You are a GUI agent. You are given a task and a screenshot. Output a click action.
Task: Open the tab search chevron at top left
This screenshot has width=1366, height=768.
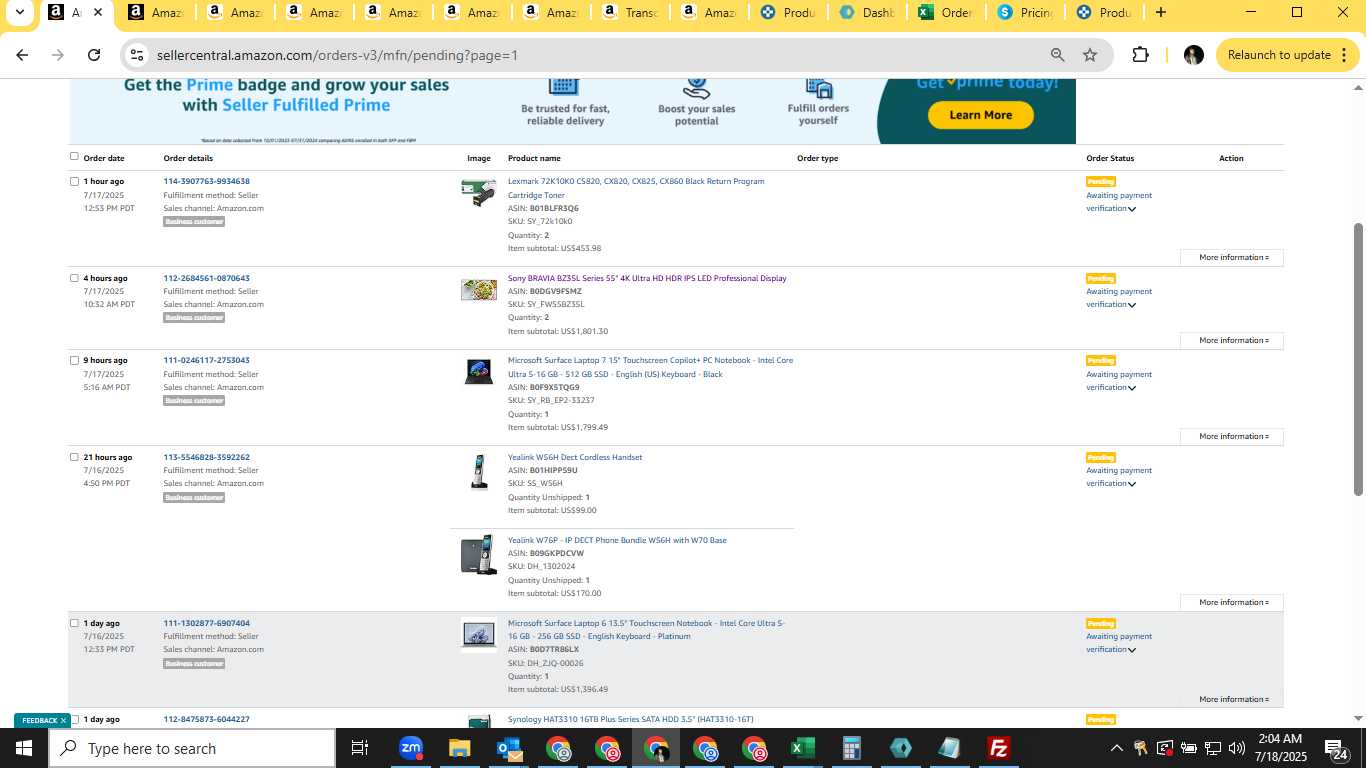[x=19, y=13]
